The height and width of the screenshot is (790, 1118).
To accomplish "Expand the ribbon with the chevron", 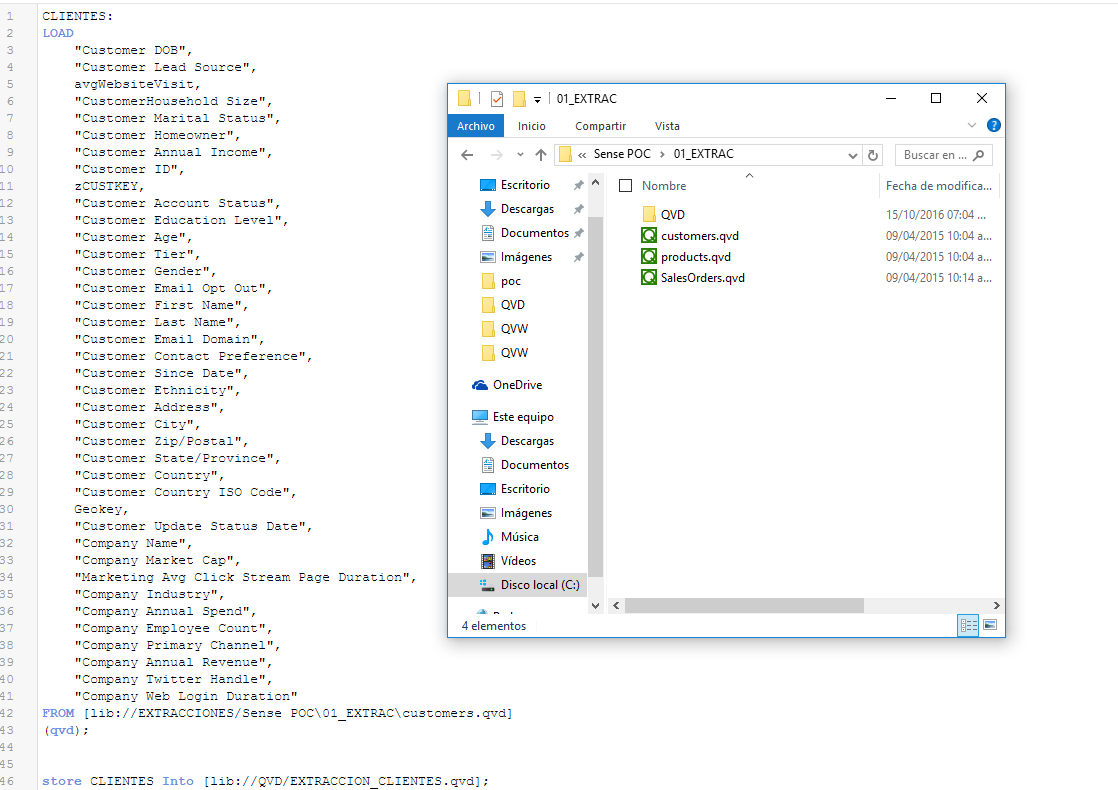I will click(972, 126).
